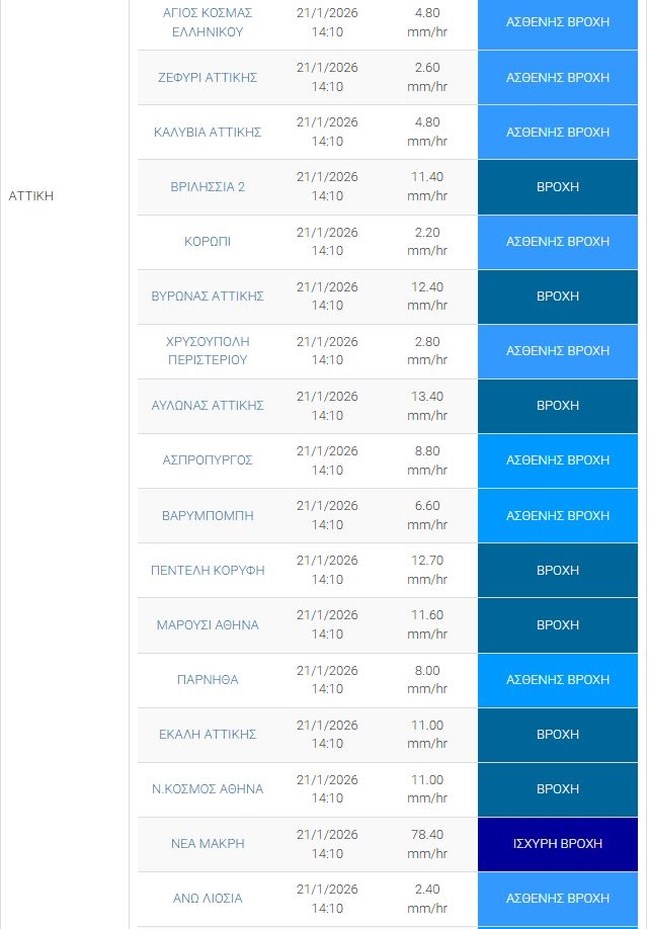
Task: Open the ΧΡΥΣΟΥΠΟΛΗ ΠΕΡΙΣΤΕΡΙΟΥ station
Action: (207, 350)
